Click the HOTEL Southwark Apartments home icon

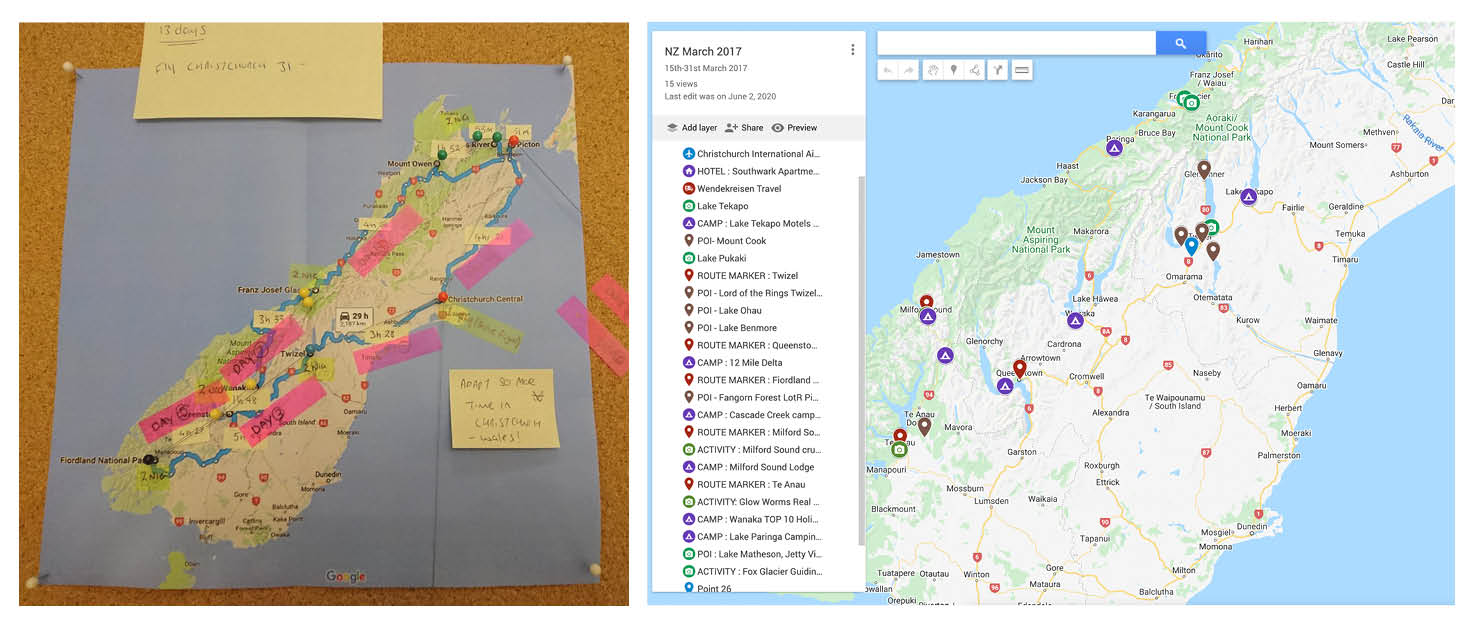coord(689,171)
